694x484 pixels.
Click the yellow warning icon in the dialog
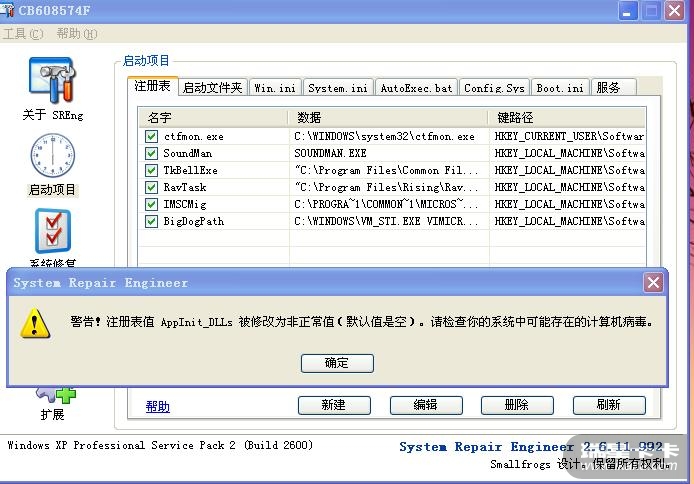pos(35,323)
